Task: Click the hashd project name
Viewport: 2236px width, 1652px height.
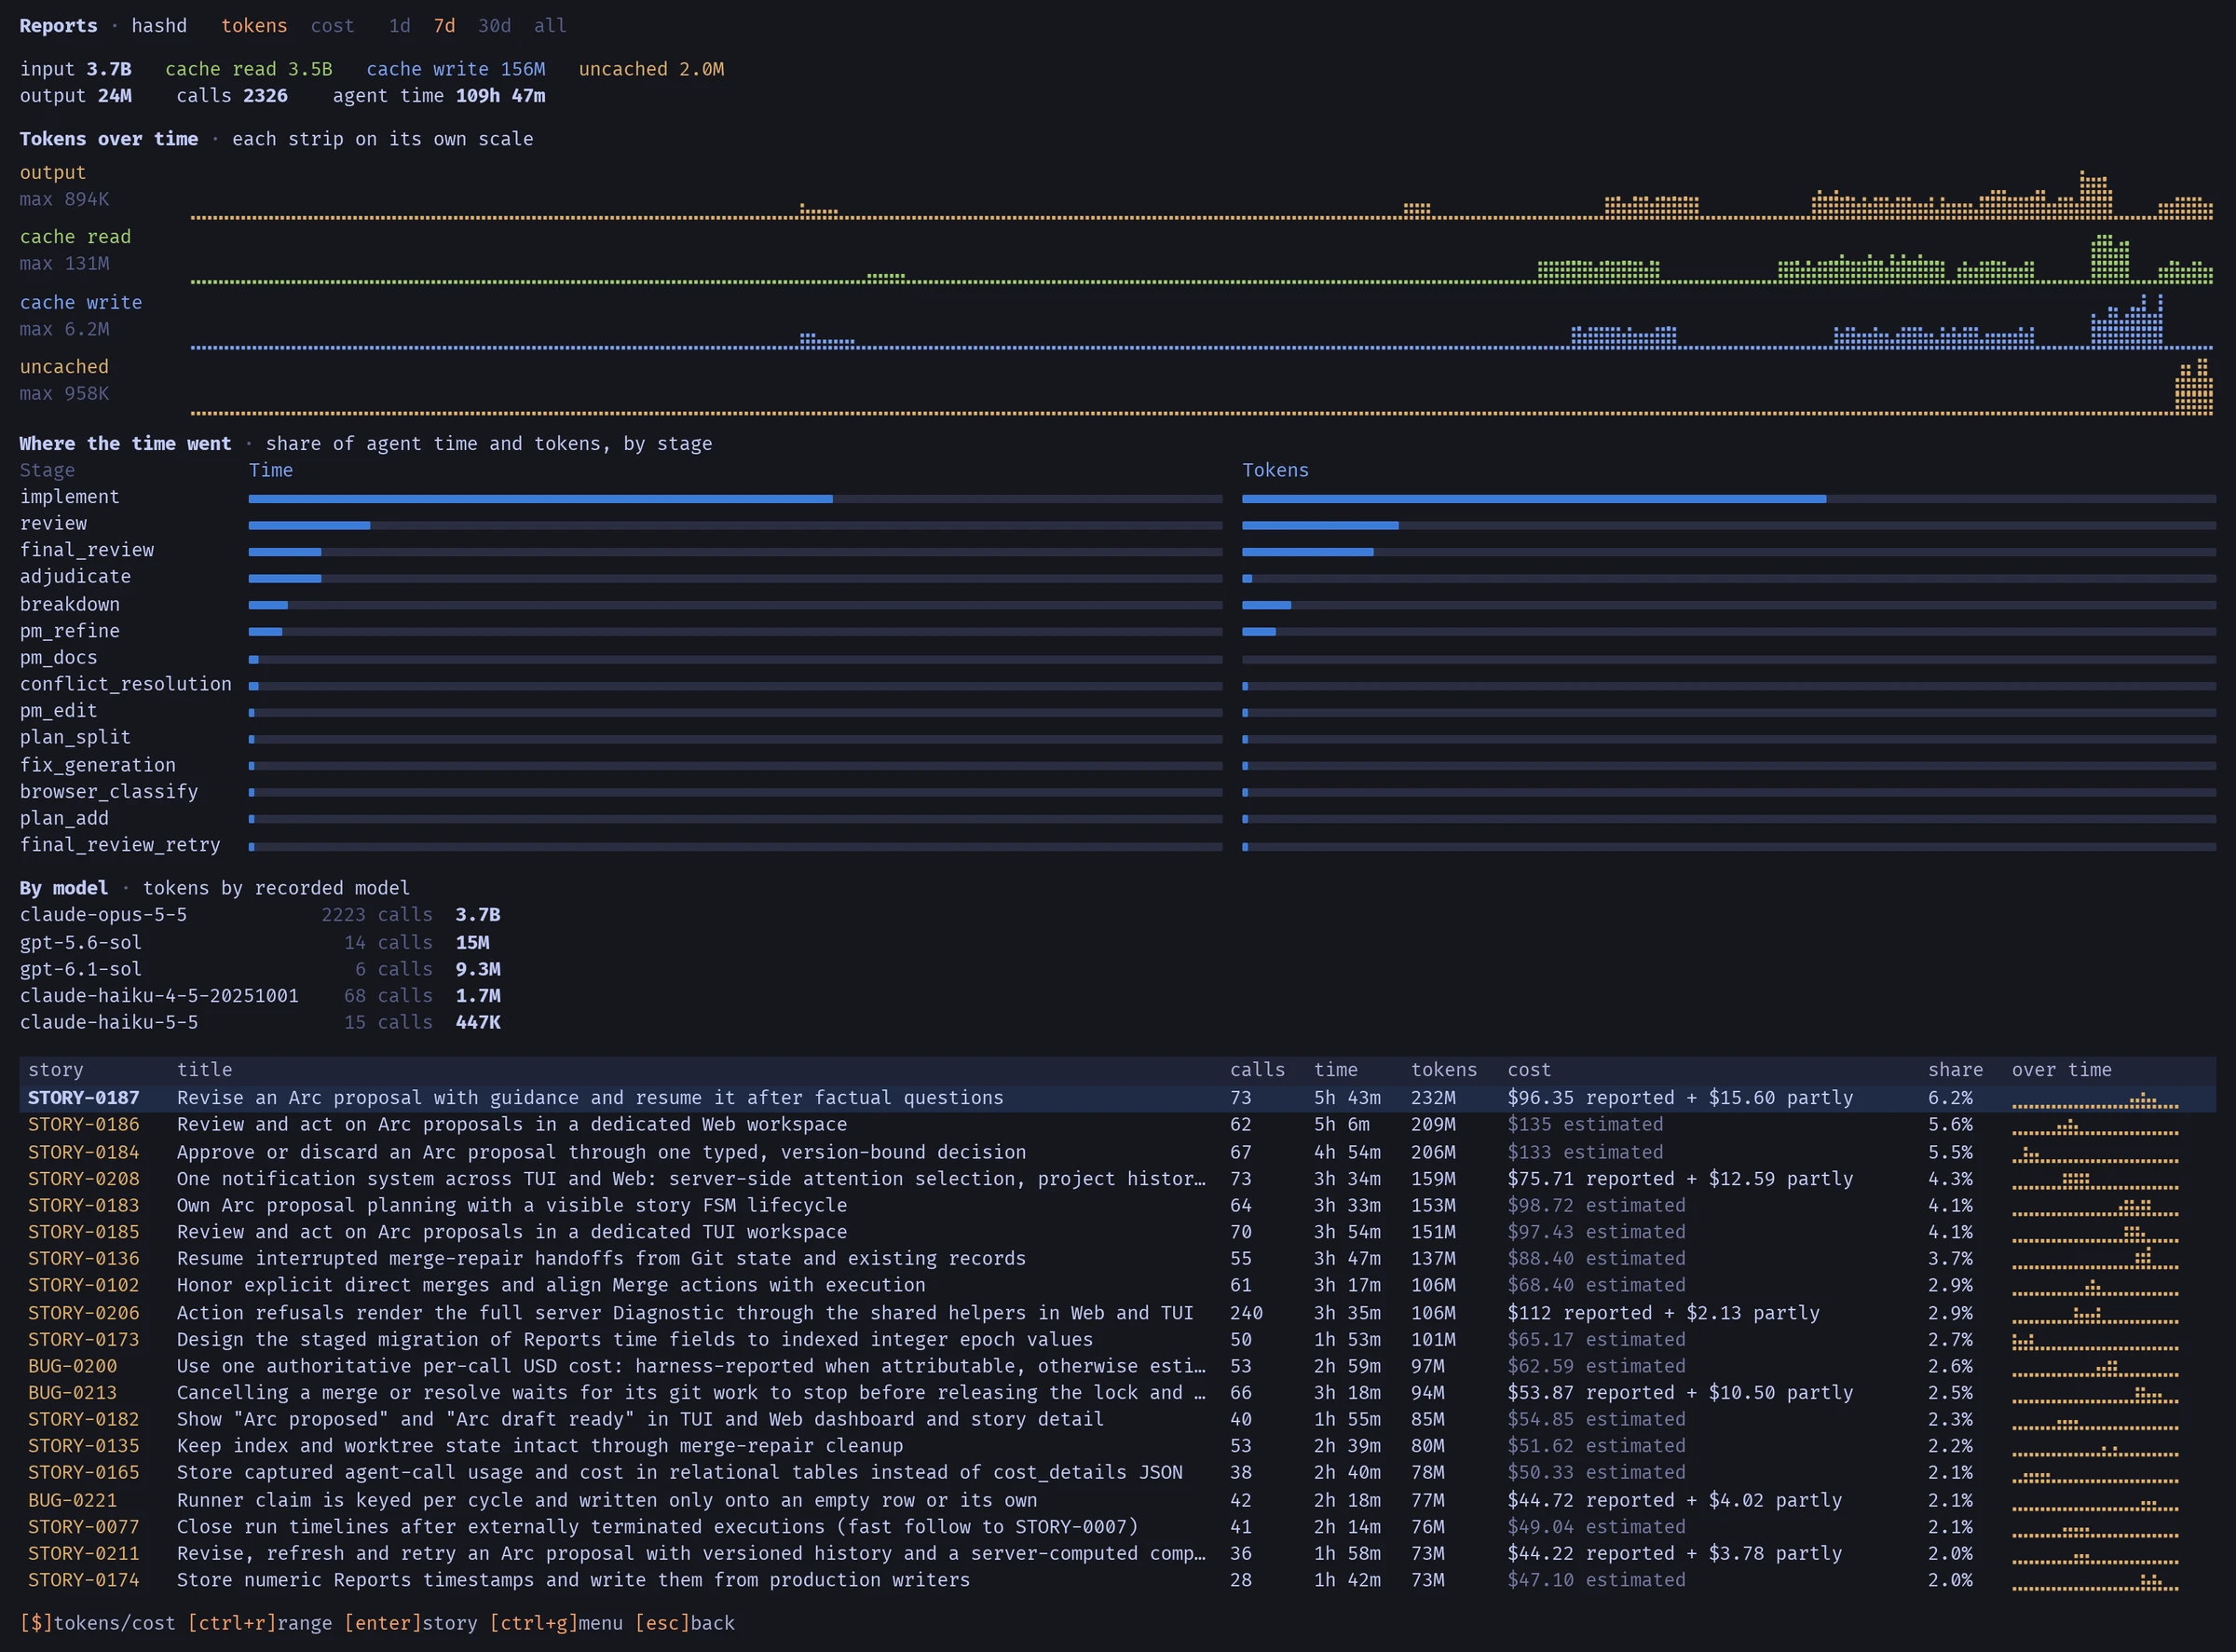Action: 159,26
